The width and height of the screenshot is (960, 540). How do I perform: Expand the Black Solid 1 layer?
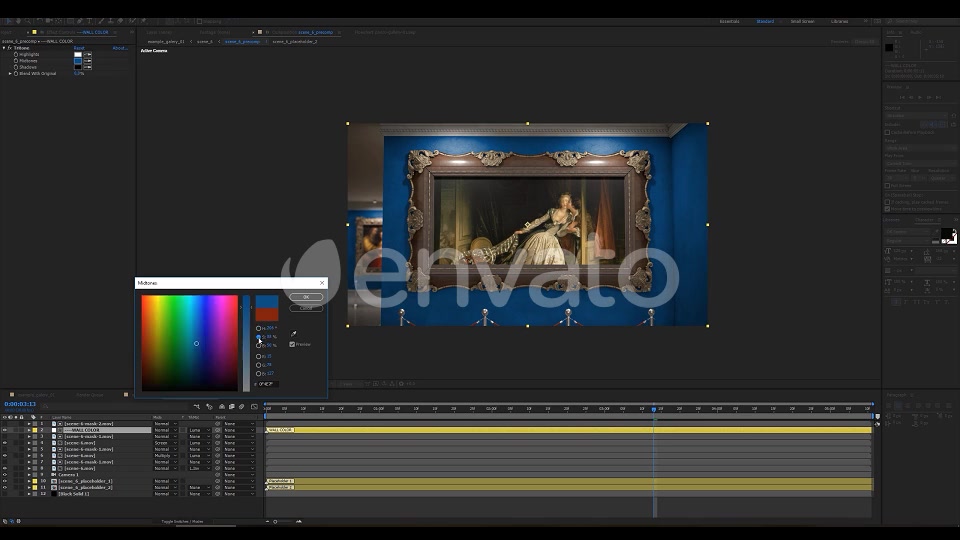(29, 493)
